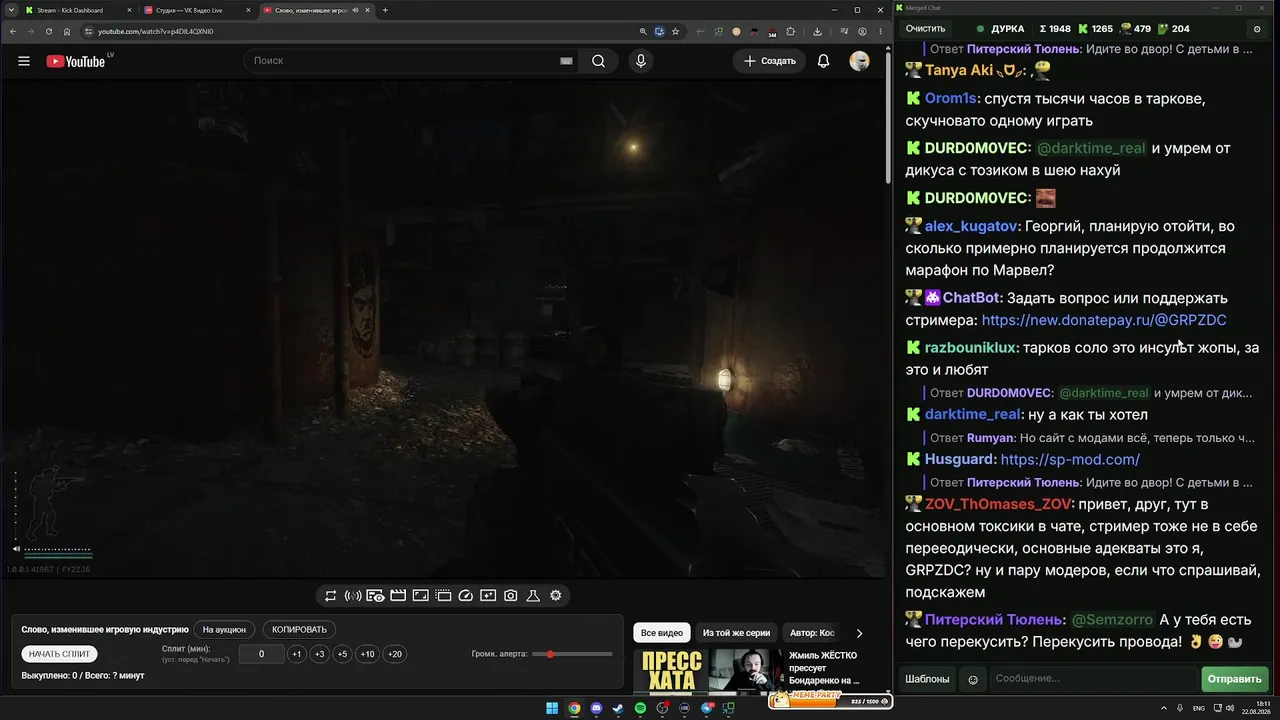Go to YouTube home via the logo
The height and width of the screenshot is (720, 1280).
(x=76, y=61)
